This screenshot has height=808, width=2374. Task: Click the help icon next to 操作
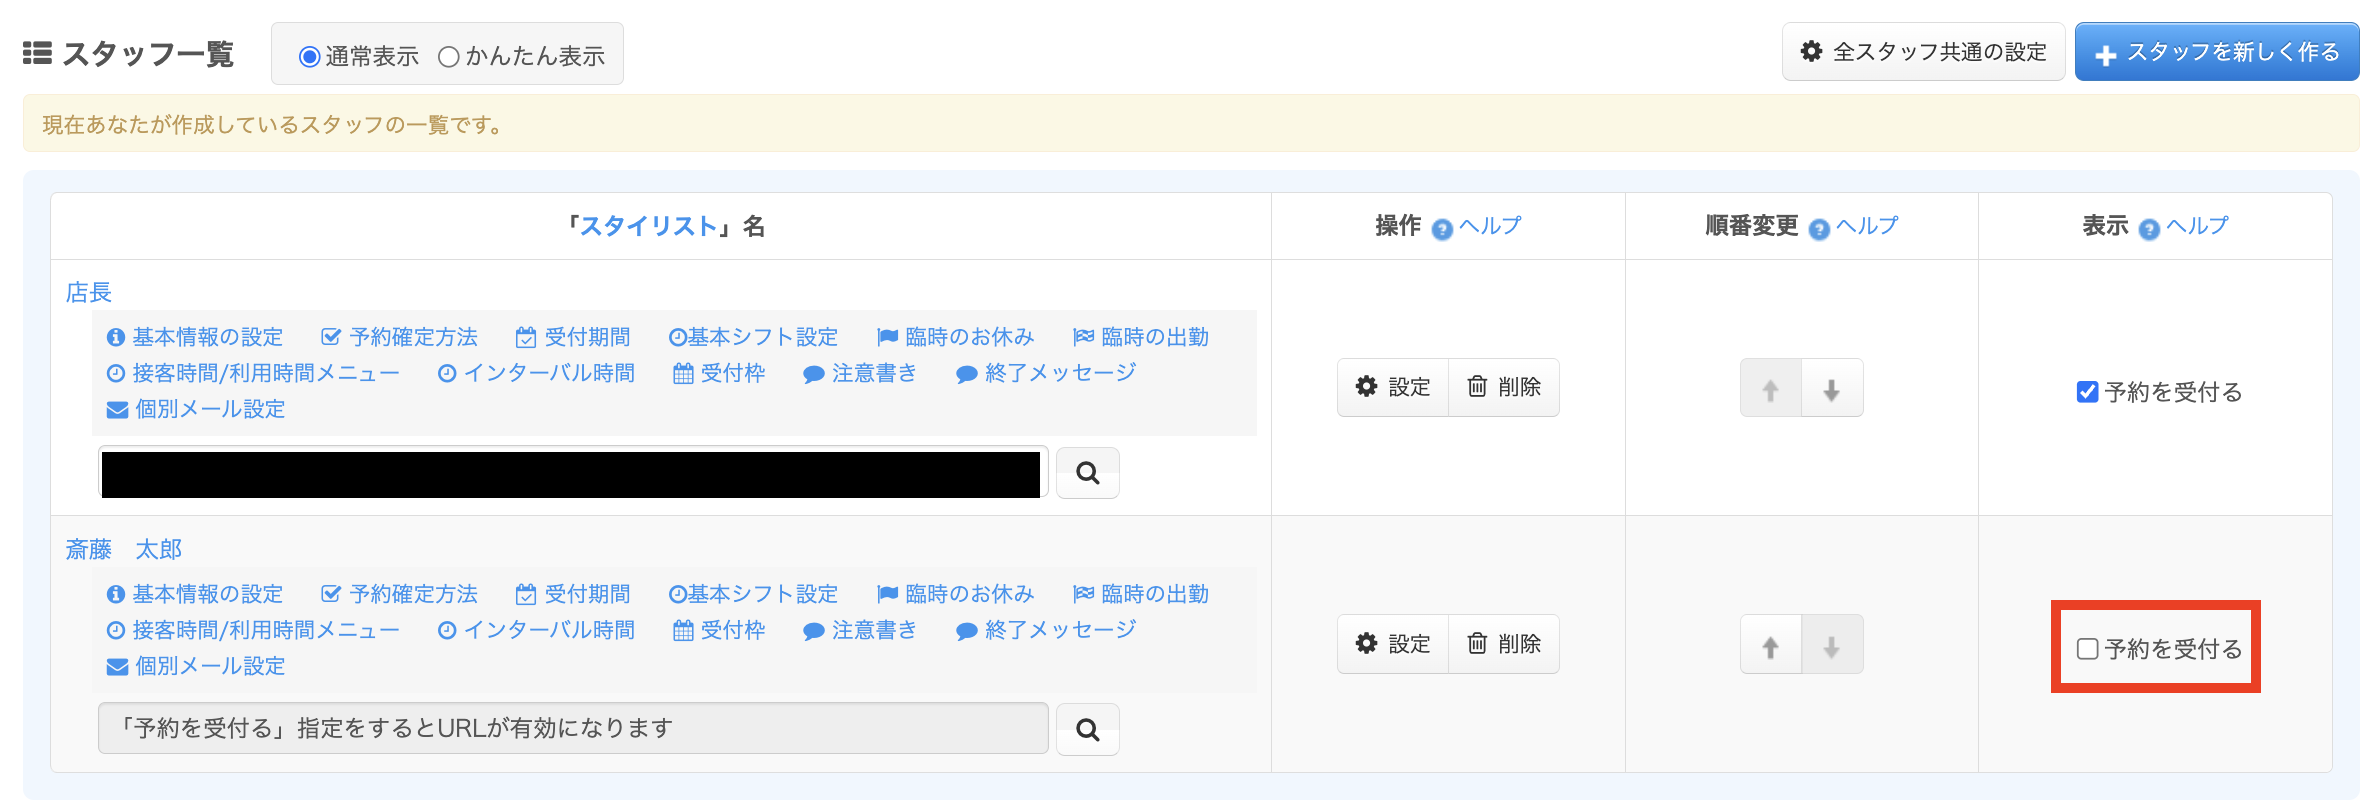pos(1442,229)
